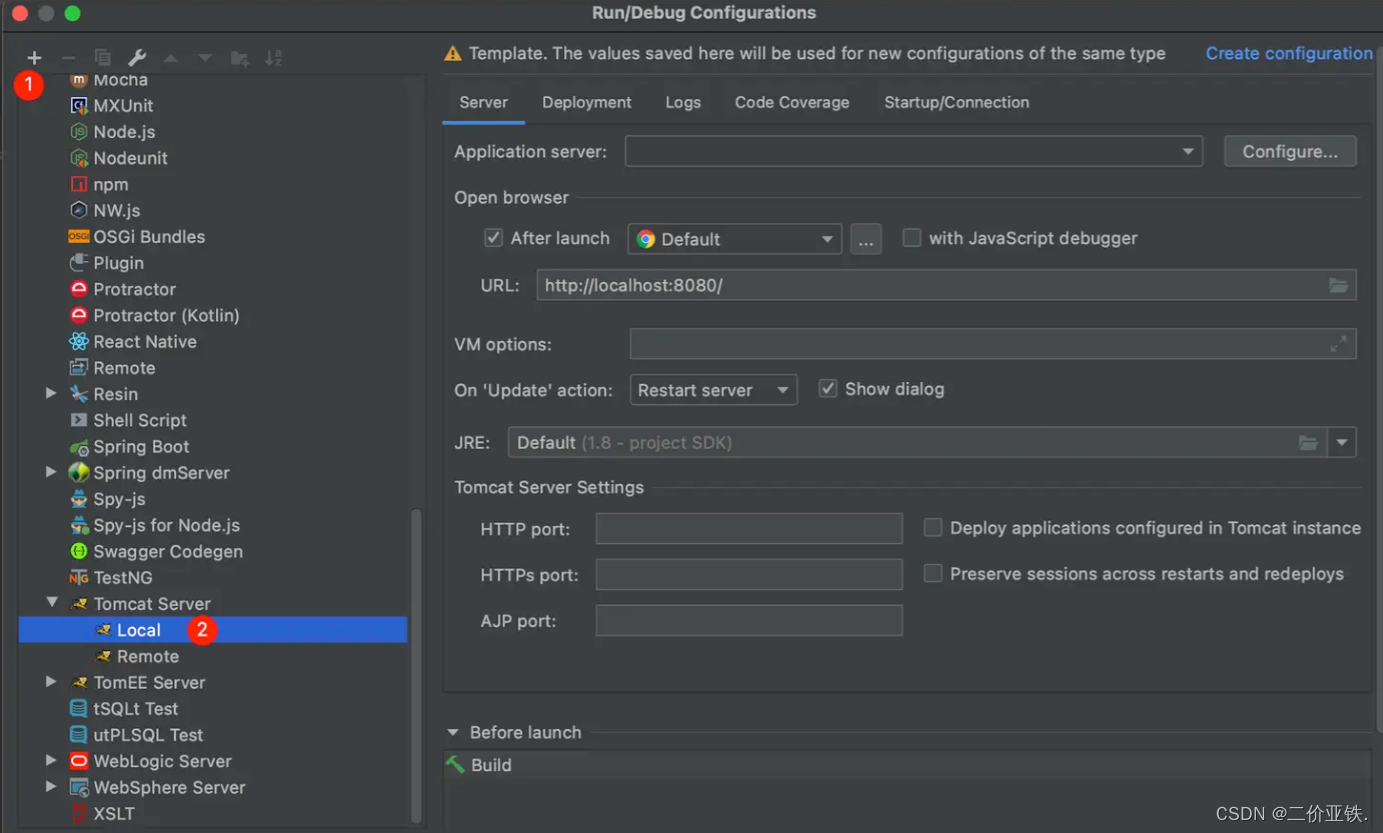Click the green hammer Build icon

(456, 765)
